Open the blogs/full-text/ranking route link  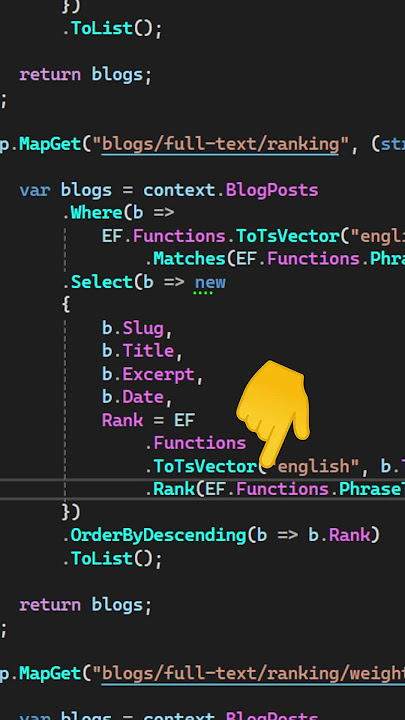[220, 144]
